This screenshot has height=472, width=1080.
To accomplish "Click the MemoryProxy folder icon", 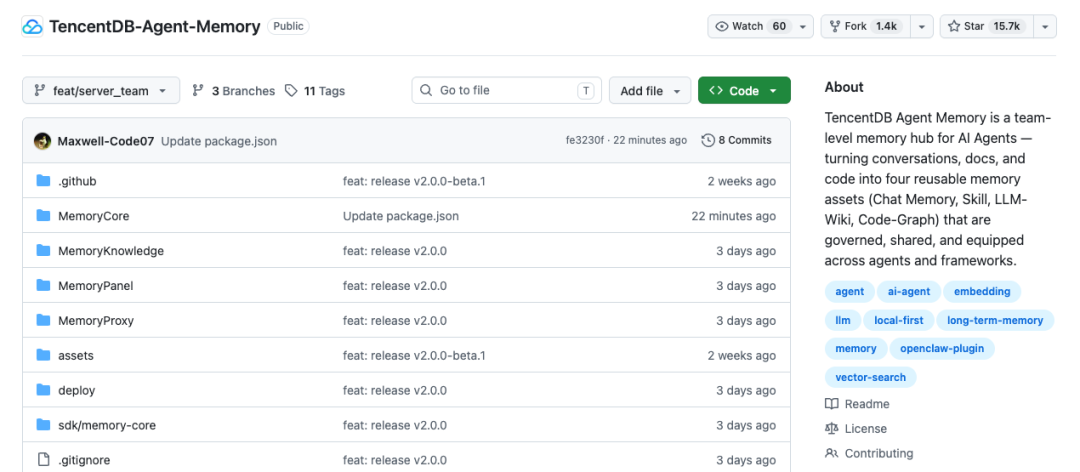I will click(43, 320).
